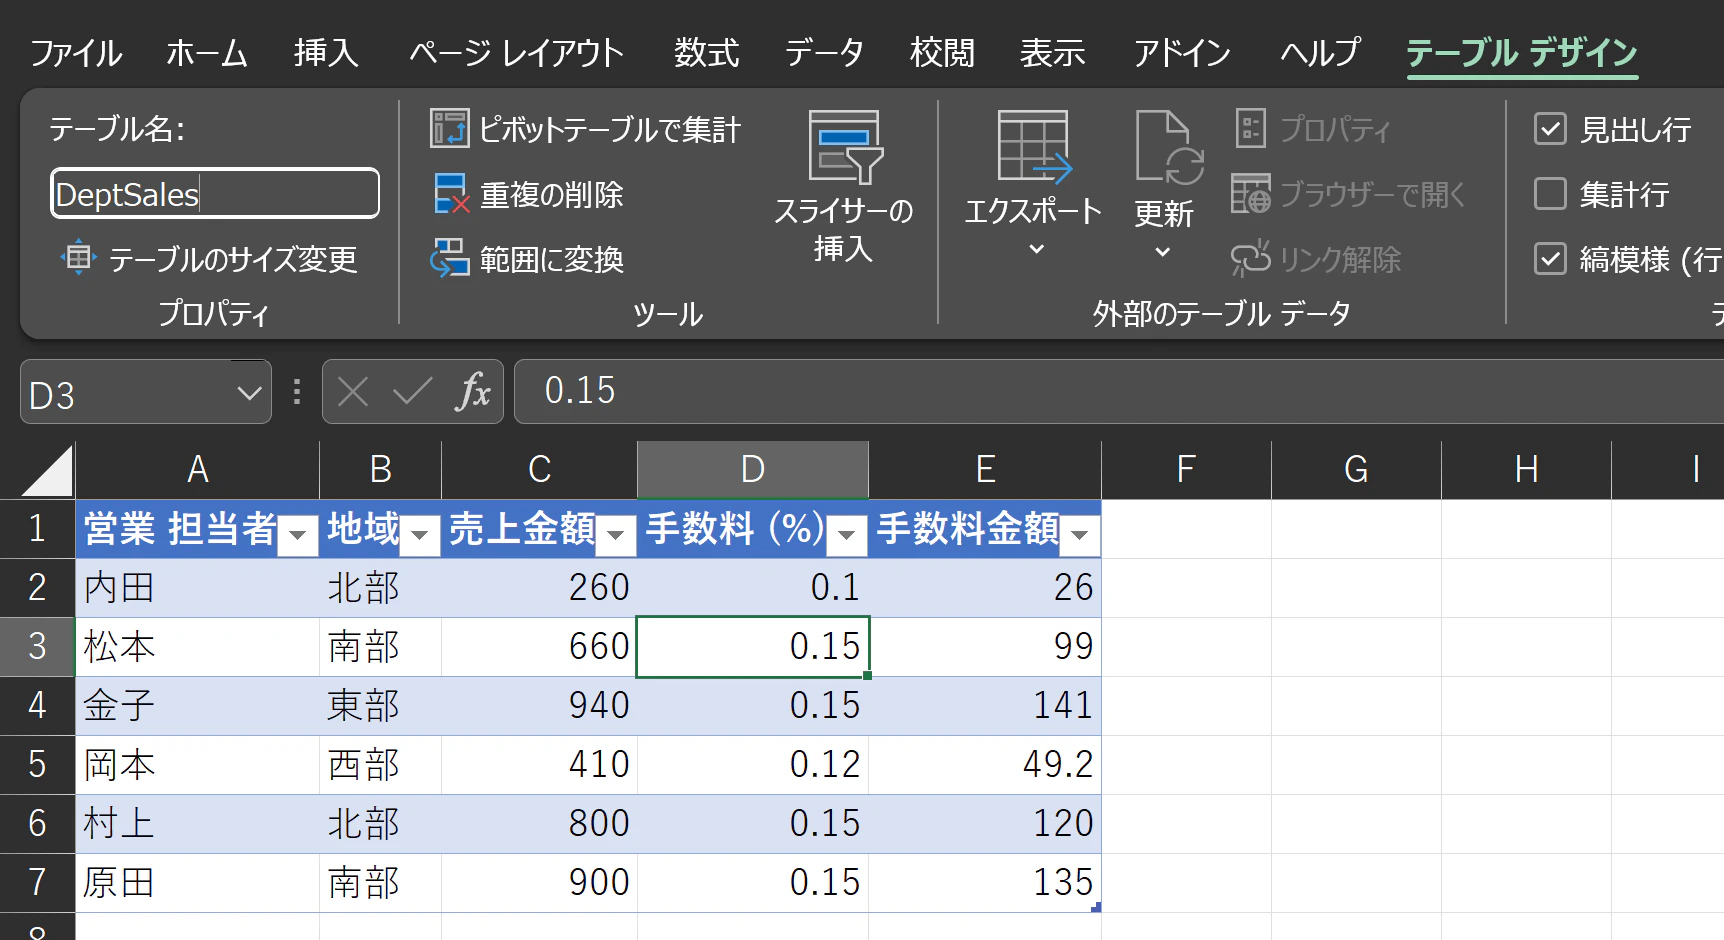Switch to the ホーム tab

pyautogui.click(x=207, y=52)
